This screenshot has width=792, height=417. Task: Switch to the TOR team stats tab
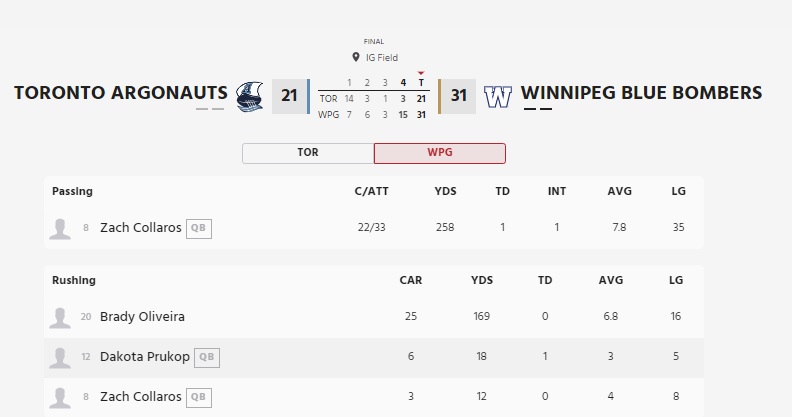(x=308, y=153)
